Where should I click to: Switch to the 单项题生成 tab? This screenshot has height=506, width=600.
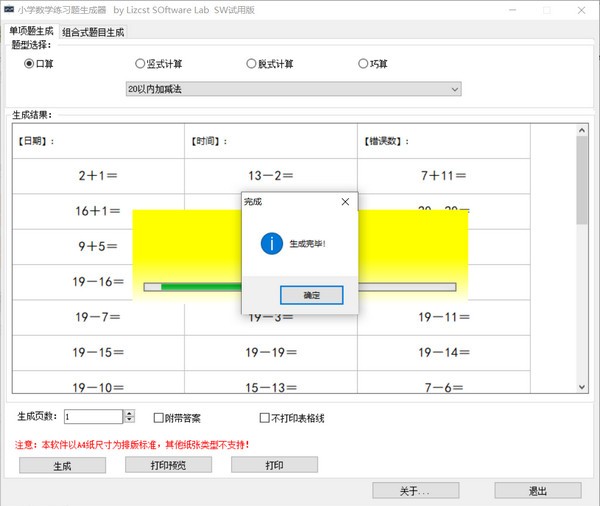[x=31, y=31]
